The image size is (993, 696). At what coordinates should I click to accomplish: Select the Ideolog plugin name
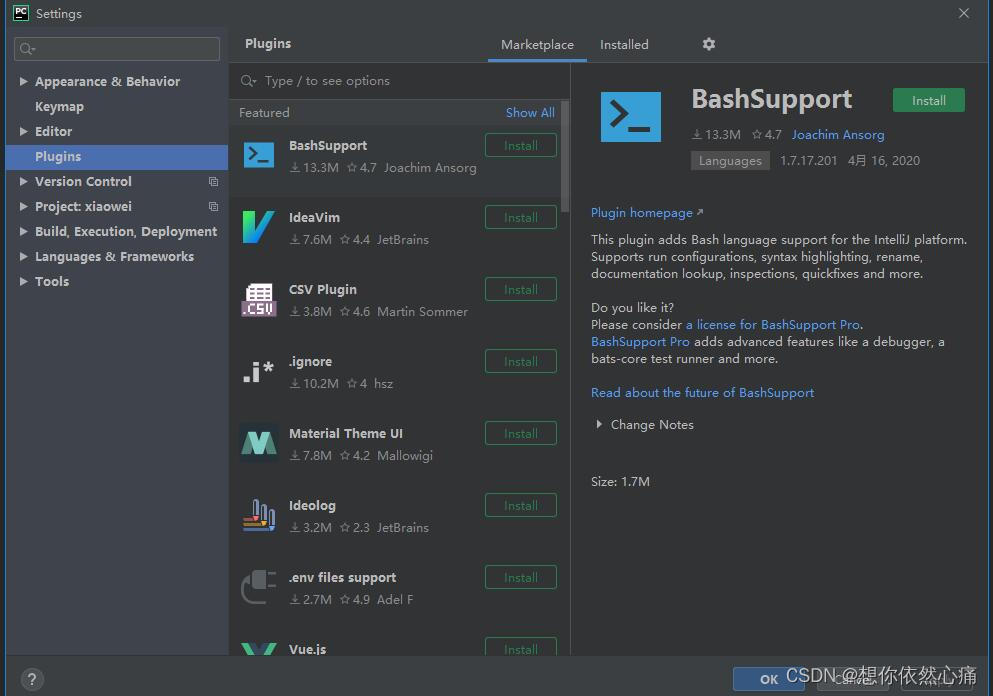[312, 505]
